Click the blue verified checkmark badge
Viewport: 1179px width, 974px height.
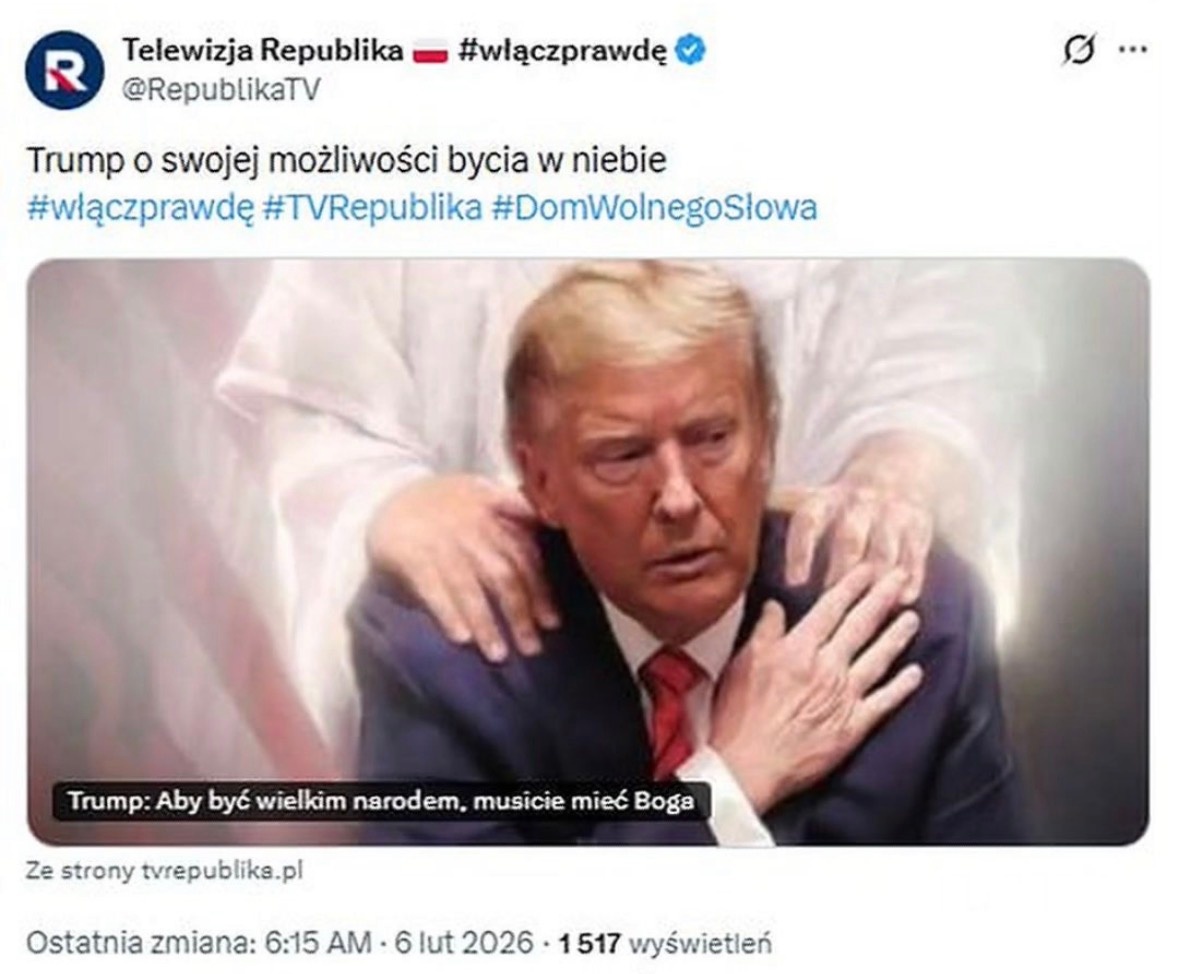pyautogui.click(x=690, y=50)
